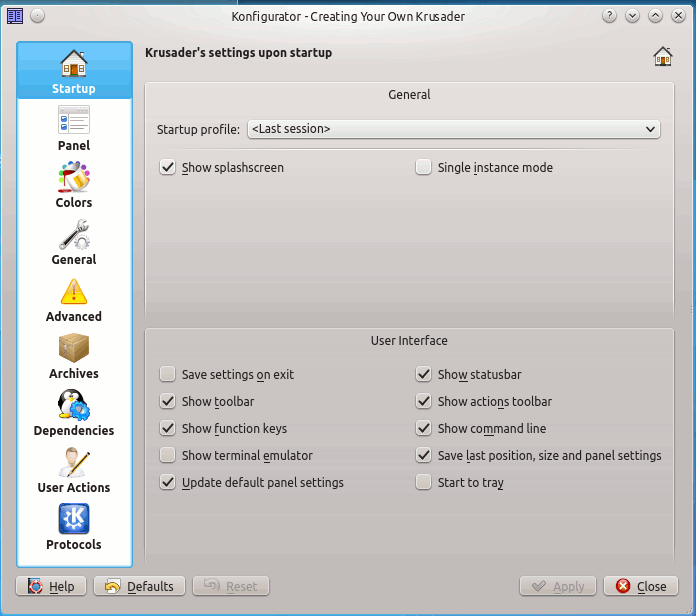Open the Colors paint bucket icon
The image size is (696, 616).
tap(74, 177)
